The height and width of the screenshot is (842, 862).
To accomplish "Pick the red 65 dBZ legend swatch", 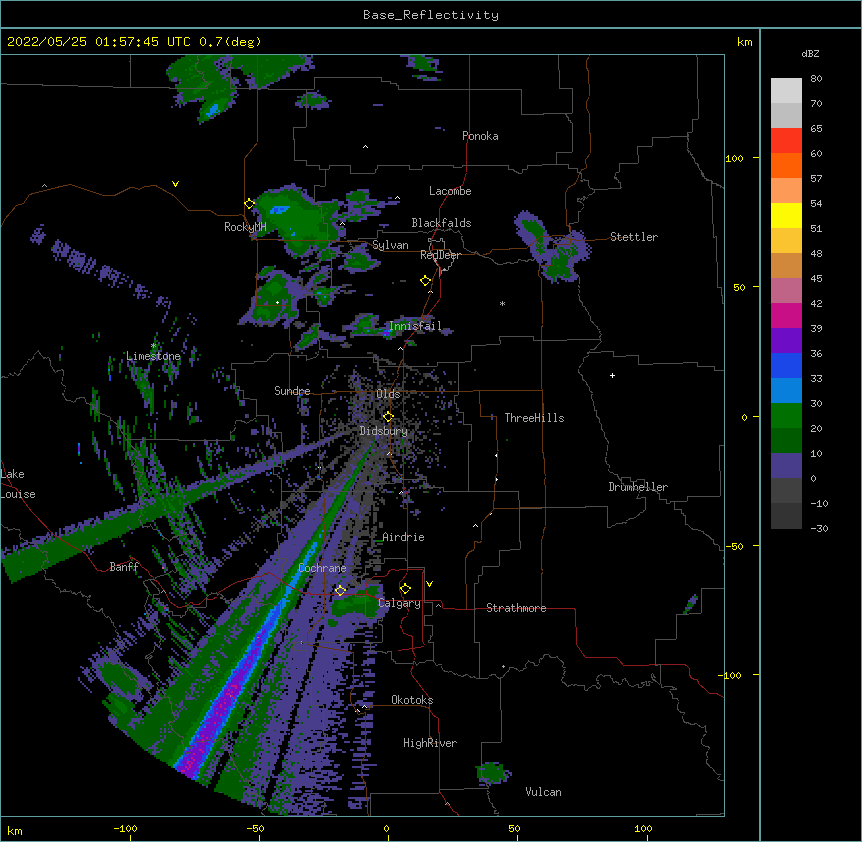I will coord(786,141).
